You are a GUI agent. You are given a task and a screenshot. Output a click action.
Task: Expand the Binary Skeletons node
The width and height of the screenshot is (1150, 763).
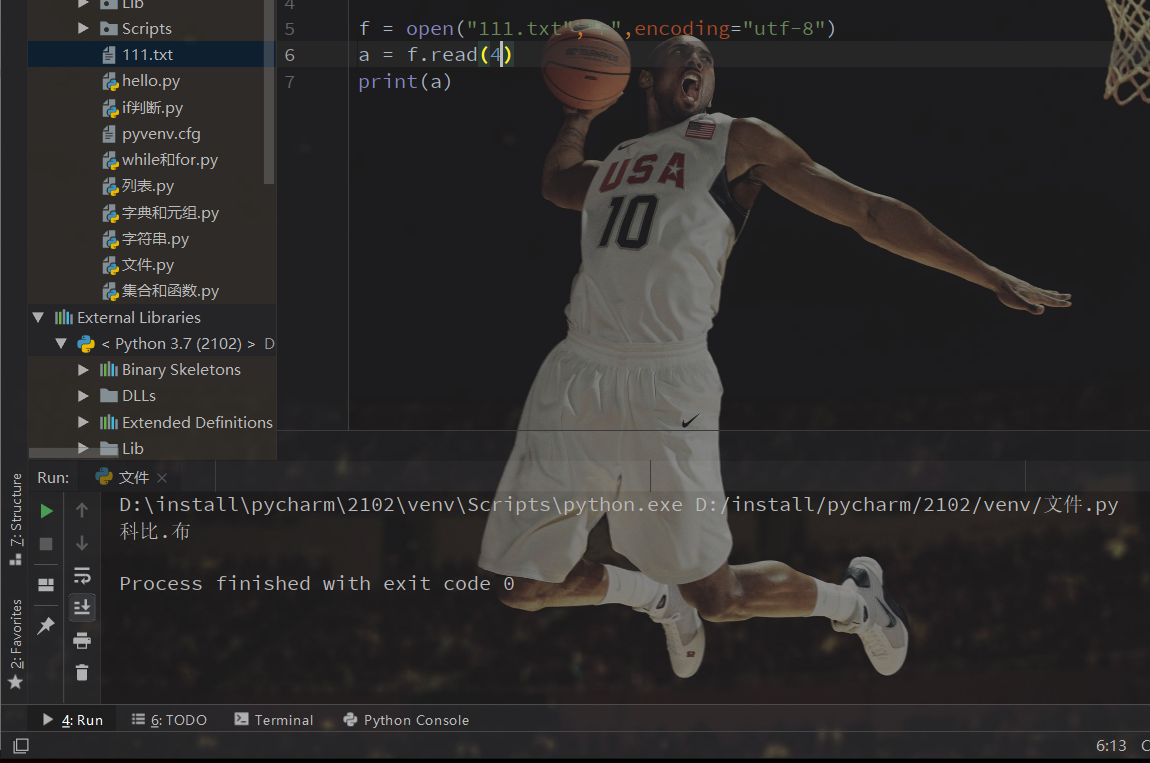pyautogui.click(x=84, y=369)
